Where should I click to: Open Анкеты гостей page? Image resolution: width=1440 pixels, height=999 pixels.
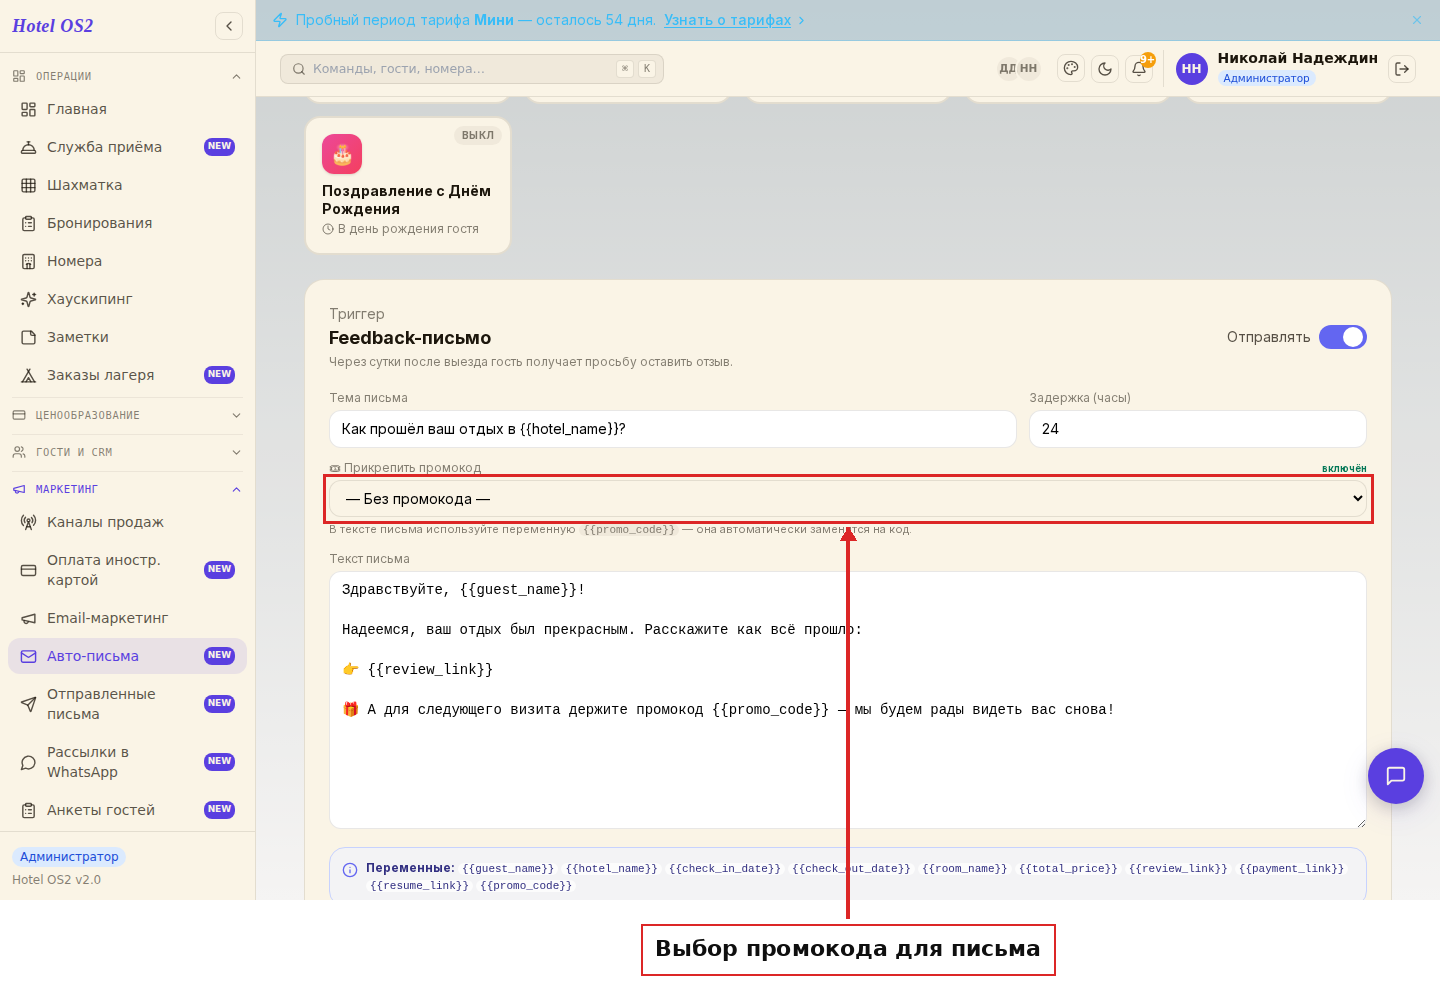(x=127, y=810)
